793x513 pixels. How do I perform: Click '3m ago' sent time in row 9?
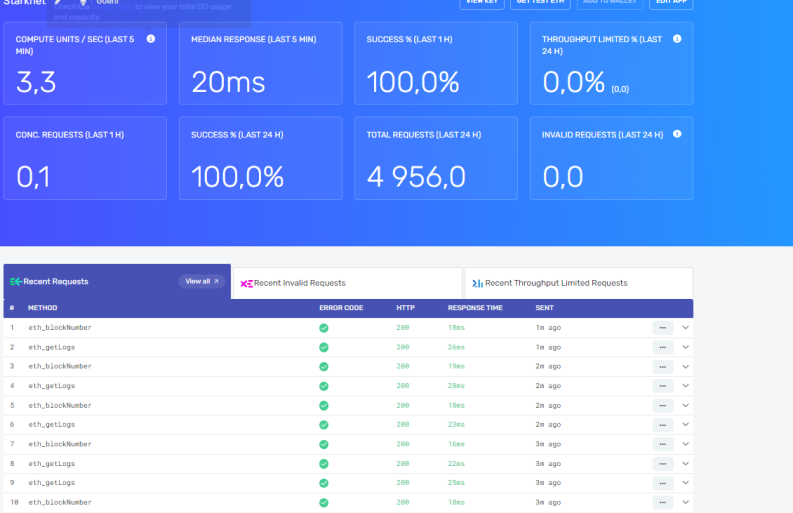tap(548, 483)
